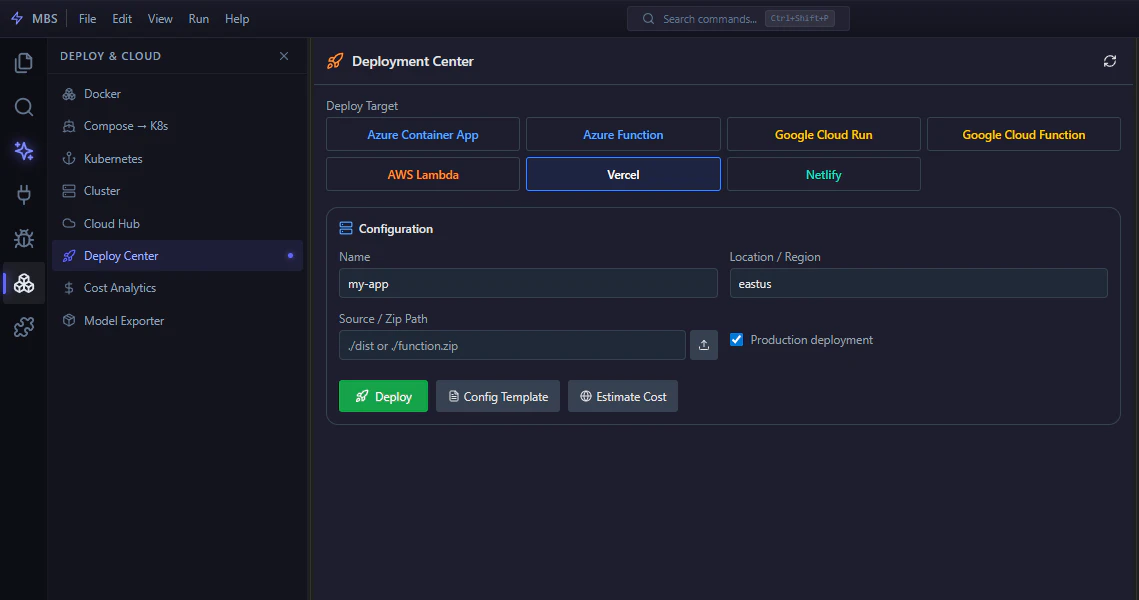Click the Files sidebar icon at top
The height and width of the screenshot is (600, 1139).
point(22,62)
